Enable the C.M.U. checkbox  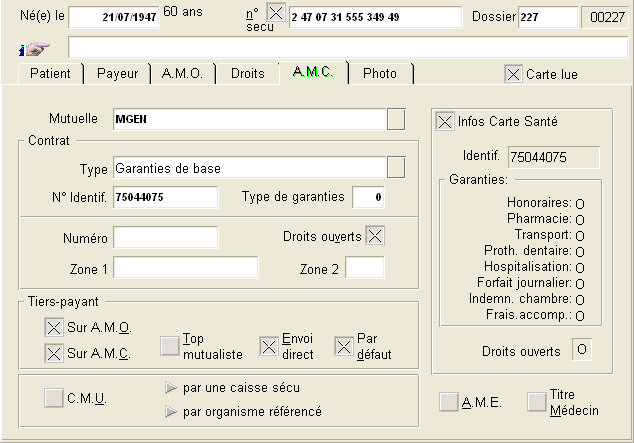(x=53, y=399)
